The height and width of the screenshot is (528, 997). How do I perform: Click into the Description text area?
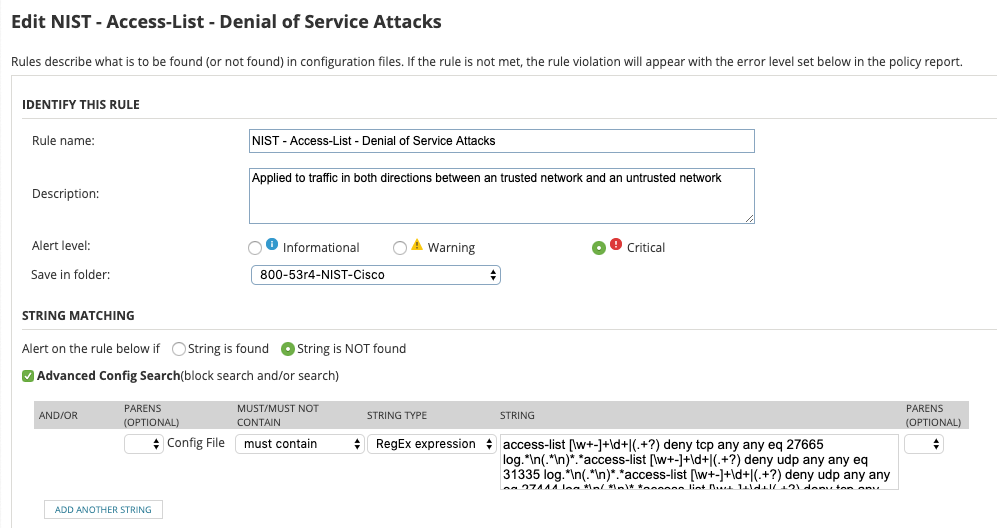pos(501,194)
